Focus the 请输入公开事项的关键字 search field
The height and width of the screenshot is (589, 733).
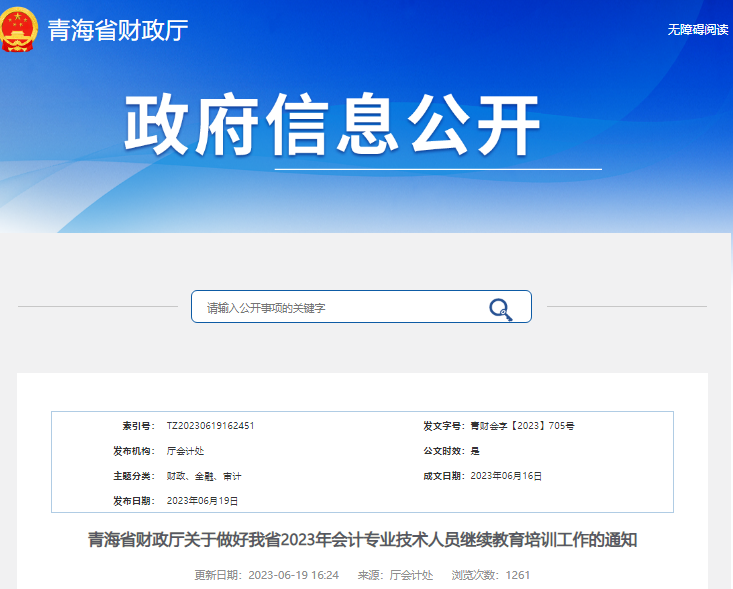coord(340,308)
